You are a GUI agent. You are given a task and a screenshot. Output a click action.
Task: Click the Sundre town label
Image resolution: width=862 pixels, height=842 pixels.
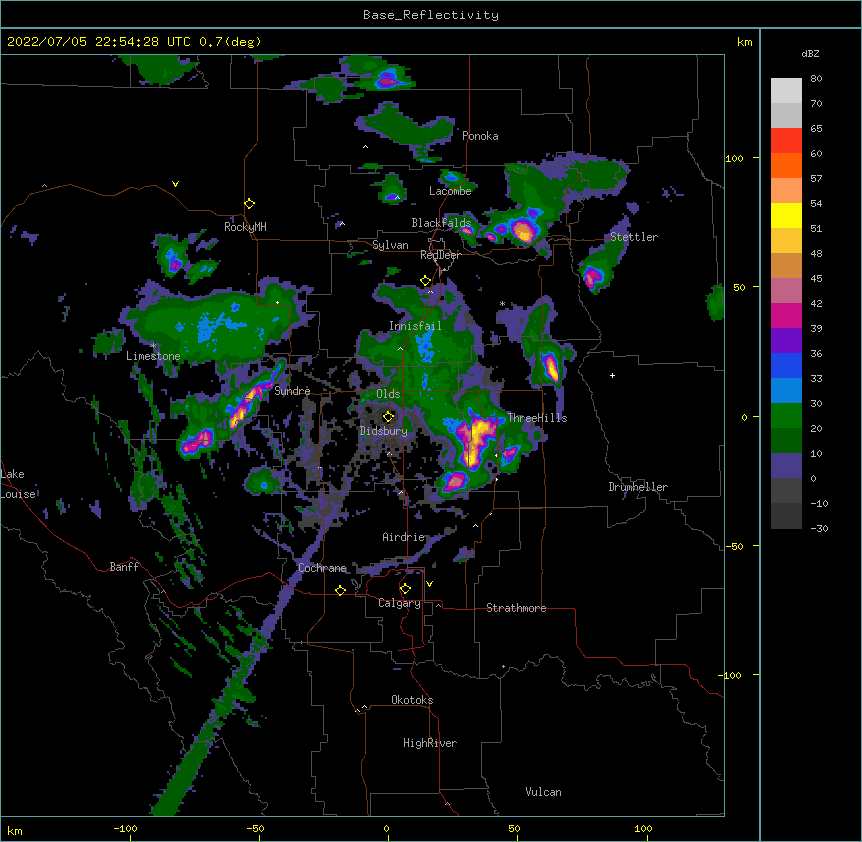[292, 391]
